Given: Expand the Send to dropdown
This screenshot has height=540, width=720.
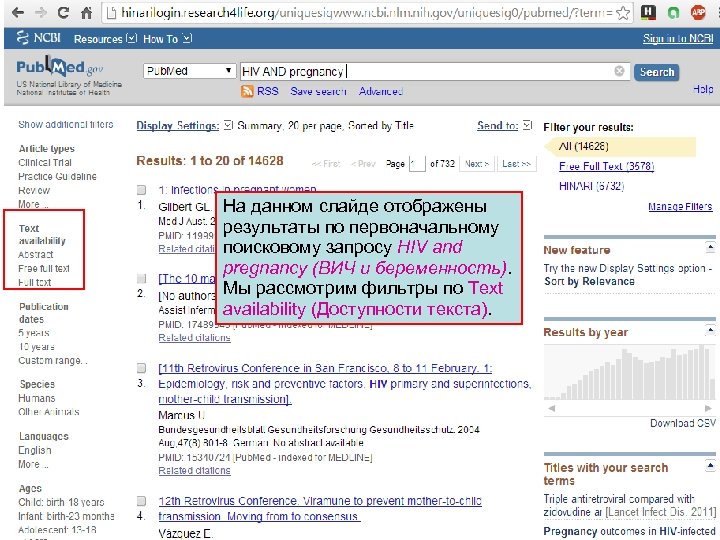Looking at the screenshot, I should 505,125.
